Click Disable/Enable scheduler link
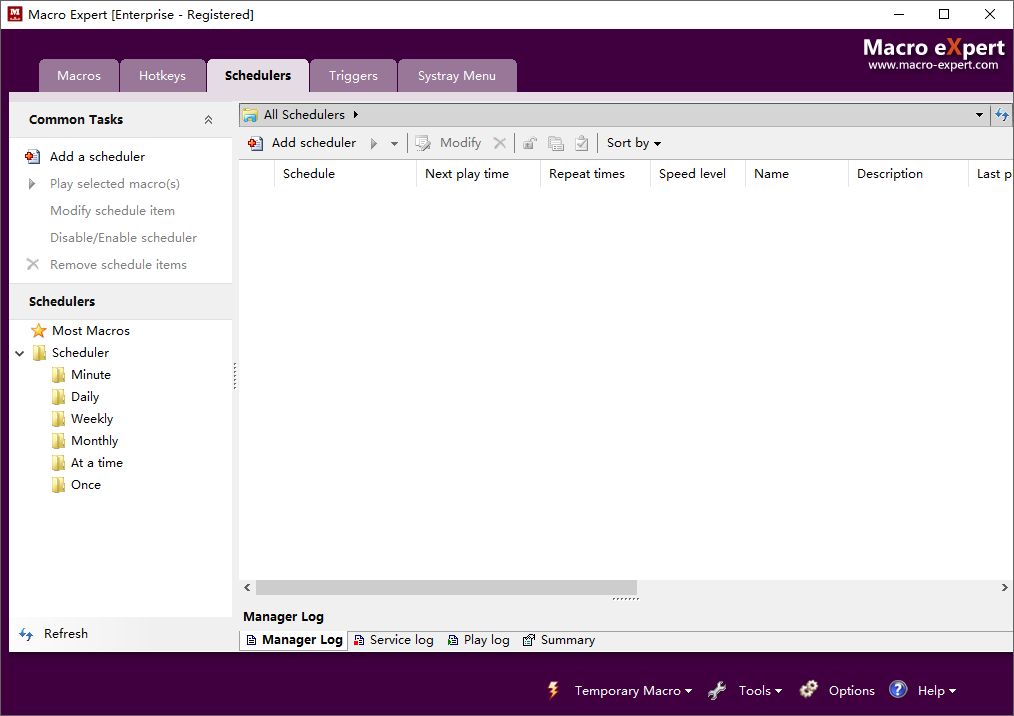This screenshot has height=716, width=1014. pyautogui.click(x=124, y=238)
